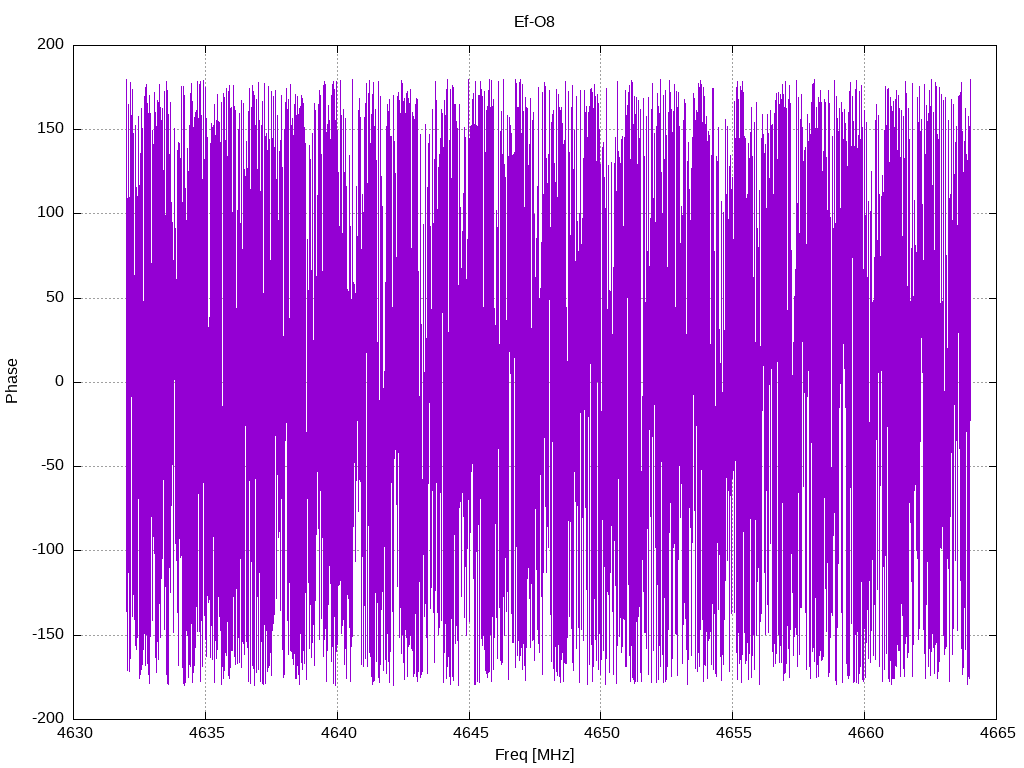
Task: Click x-axis tick label 4645
Action: click(x=470, y=733)
